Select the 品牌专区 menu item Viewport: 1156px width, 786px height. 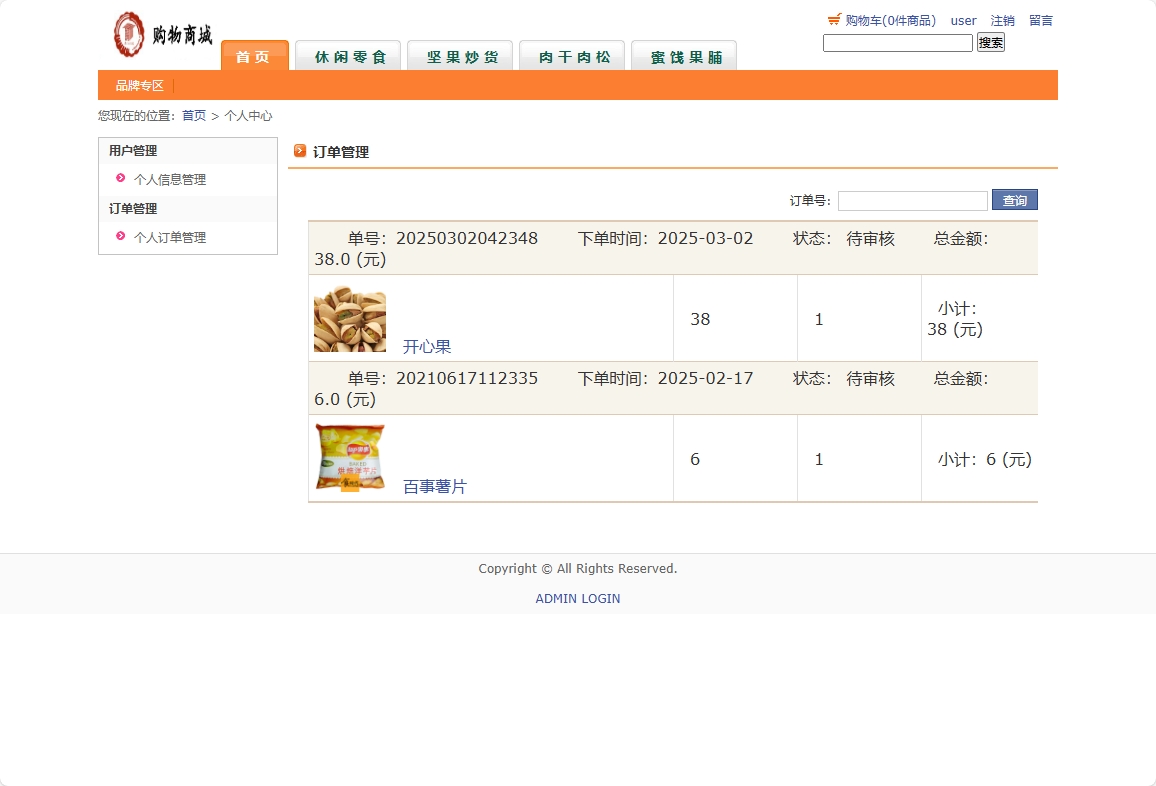pyautogui.click(x=138, y=85)
